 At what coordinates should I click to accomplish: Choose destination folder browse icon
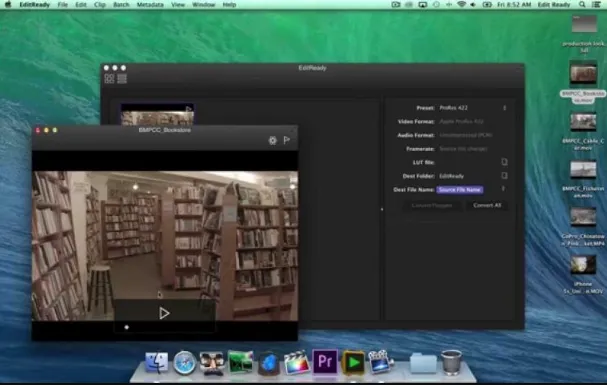[504, 176]
